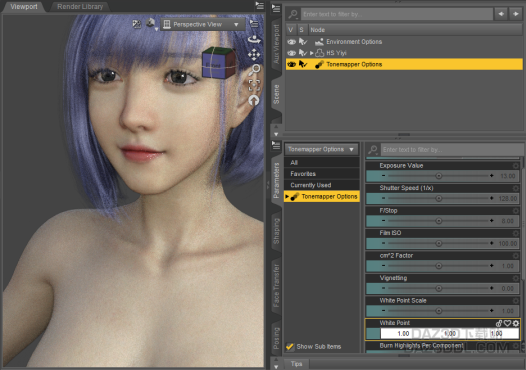Click the Node column header
This screenshot has height=370, width=526.
coord(415,30)
